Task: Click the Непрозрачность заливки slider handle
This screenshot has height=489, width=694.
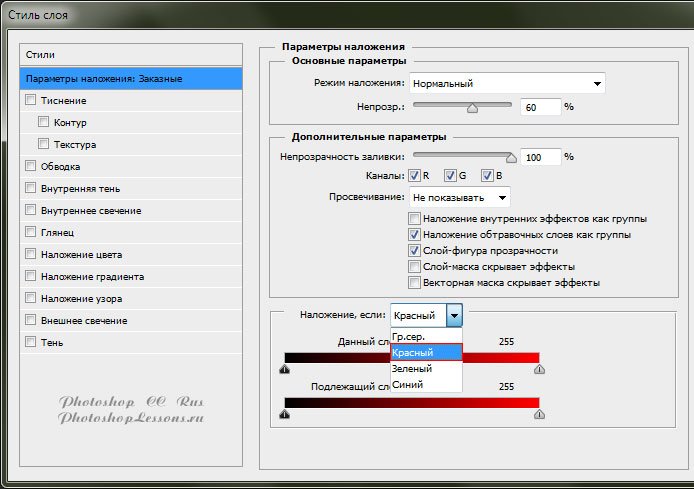Action: [511, 157]
